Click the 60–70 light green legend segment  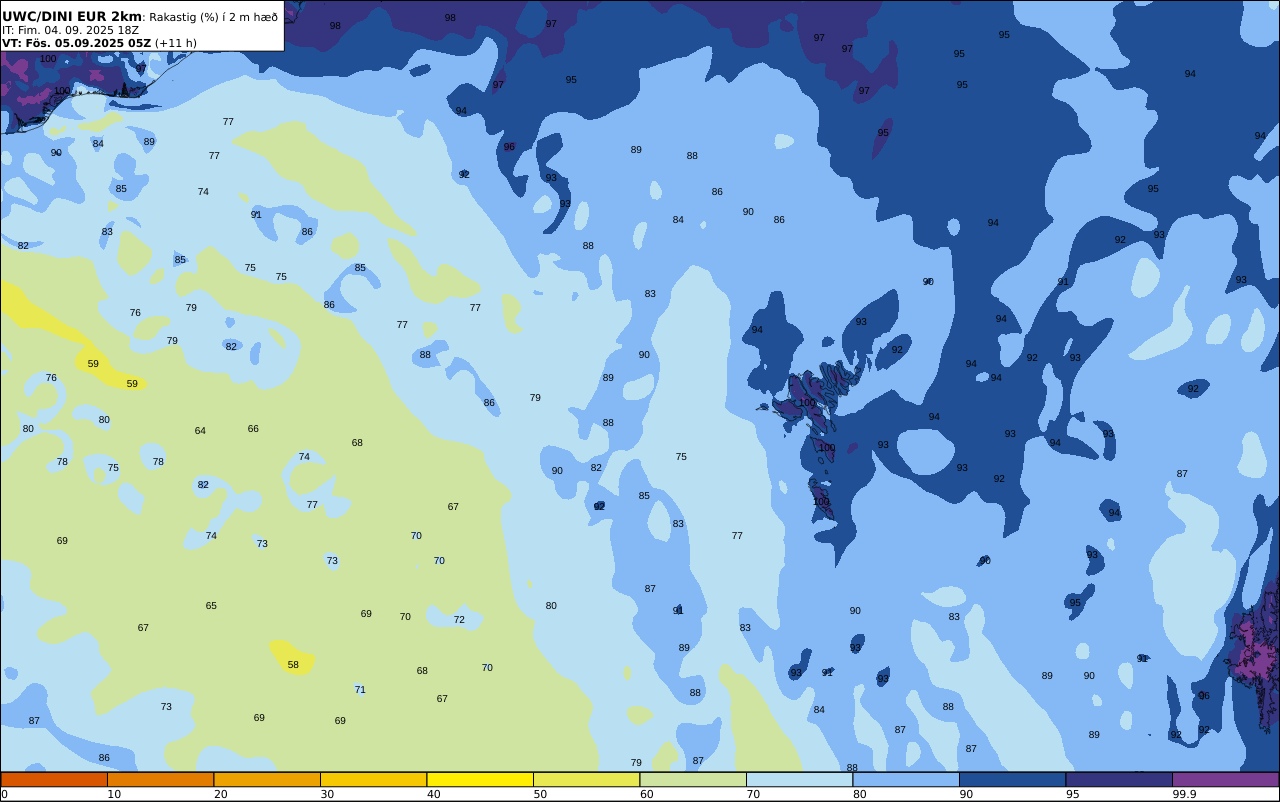pyautogui.click(x=693, y=779)
